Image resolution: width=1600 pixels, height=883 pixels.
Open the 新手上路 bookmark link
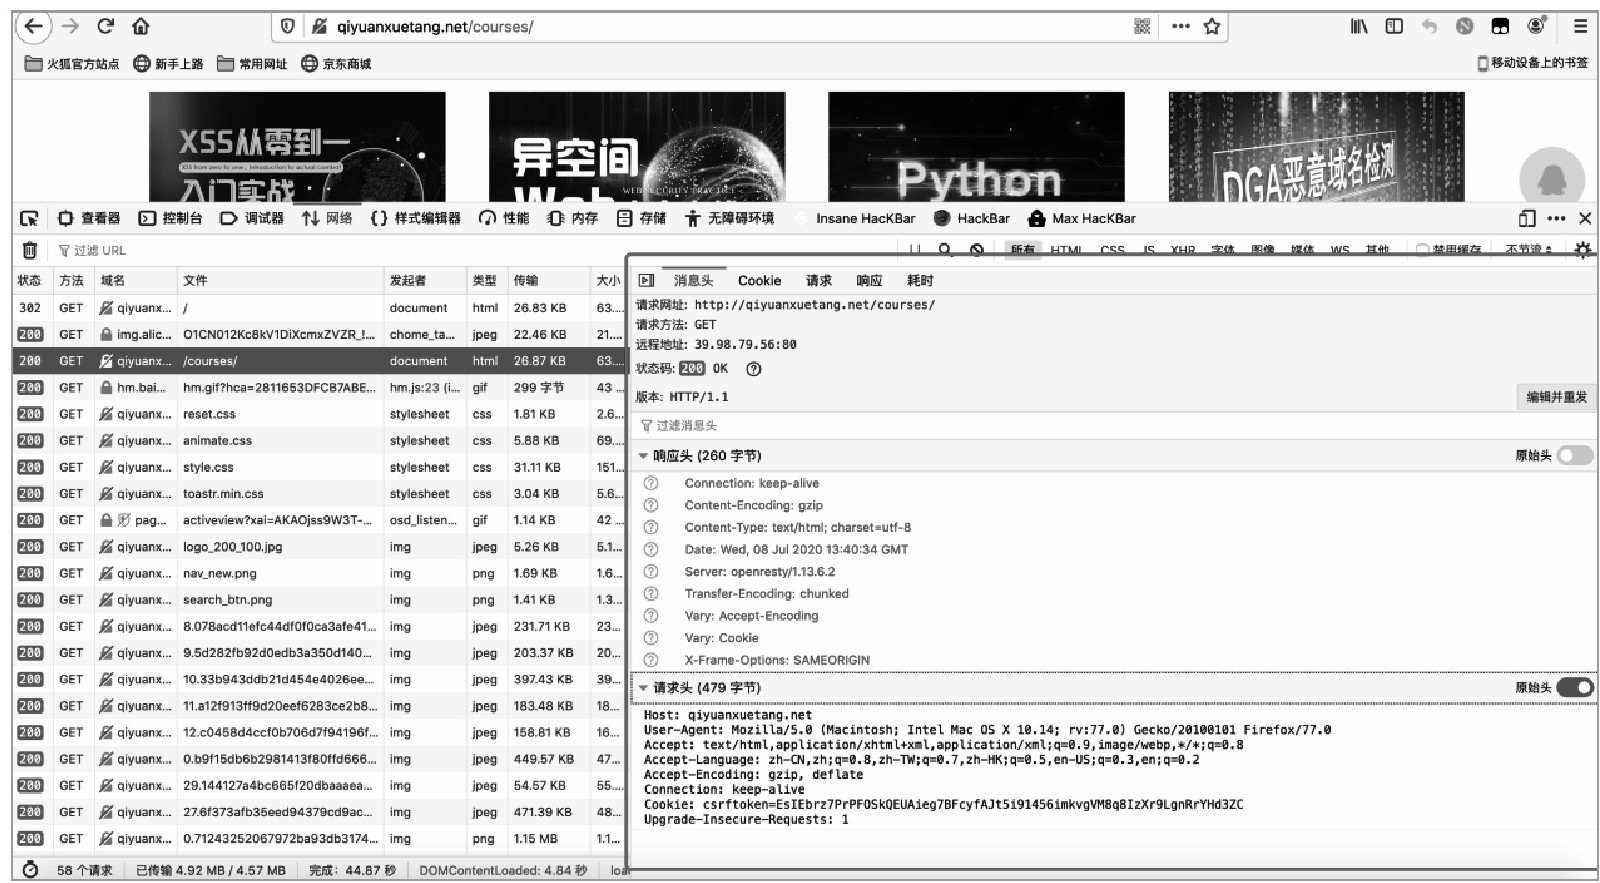pyautogui.click(x=168, y=64)
